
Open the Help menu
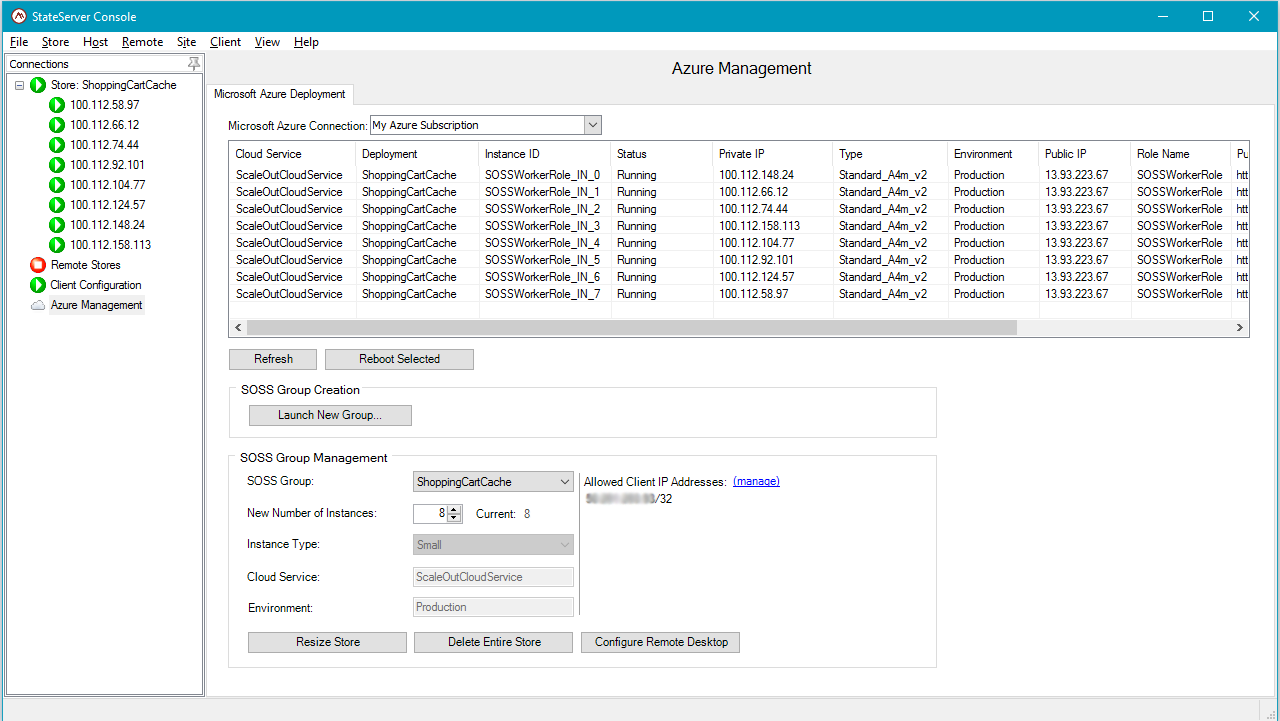tap(307, 42)
